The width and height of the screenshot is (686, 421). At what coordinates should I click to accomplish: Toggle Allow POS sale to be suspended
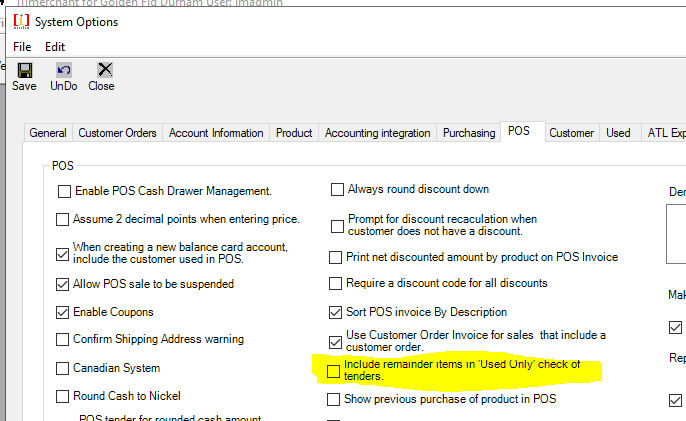pos(63,284)
